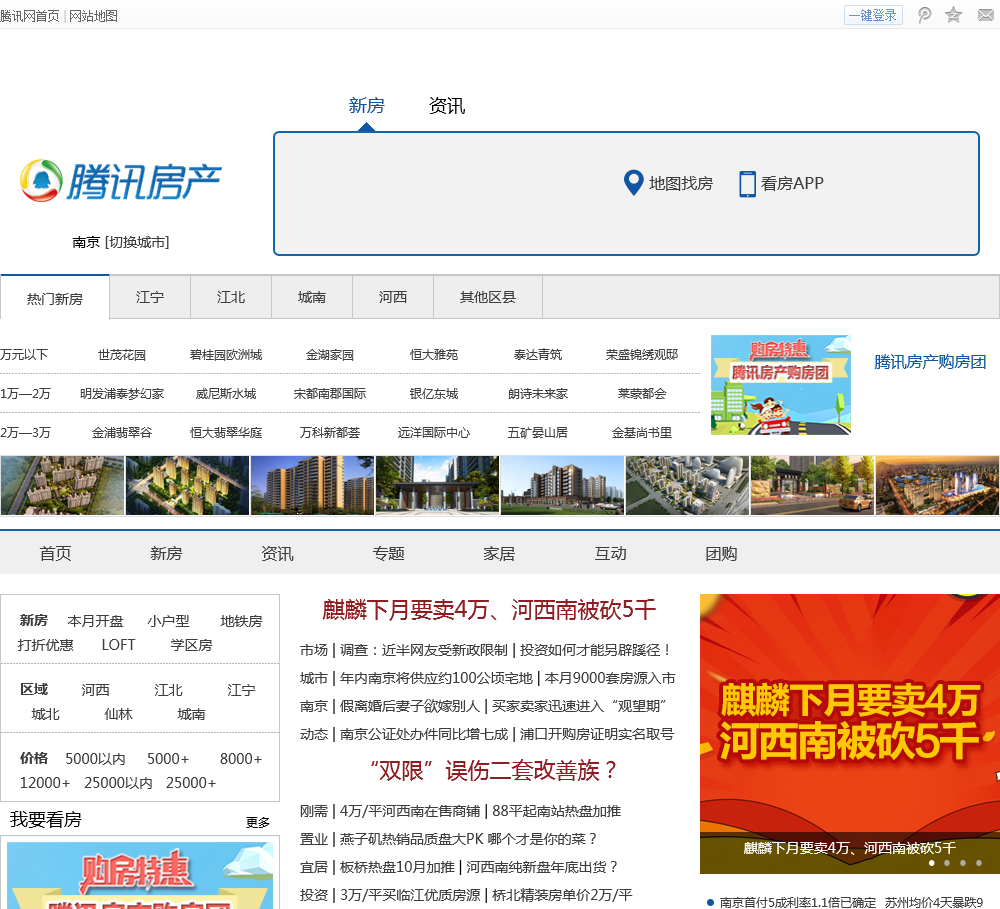Image resolution: width=1000 pixels, height=909 pixels.
Task: Open 腾讯网首页 link
Action: 30,16
